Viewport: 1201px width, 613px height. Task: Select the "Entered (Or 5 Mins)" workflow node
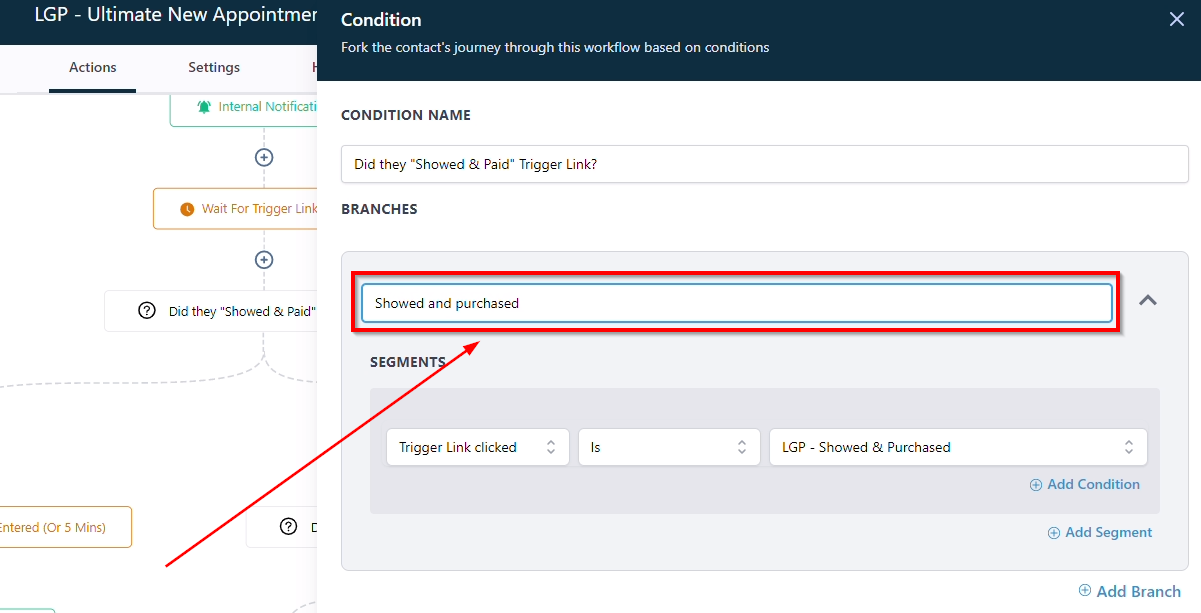(60, 527)
